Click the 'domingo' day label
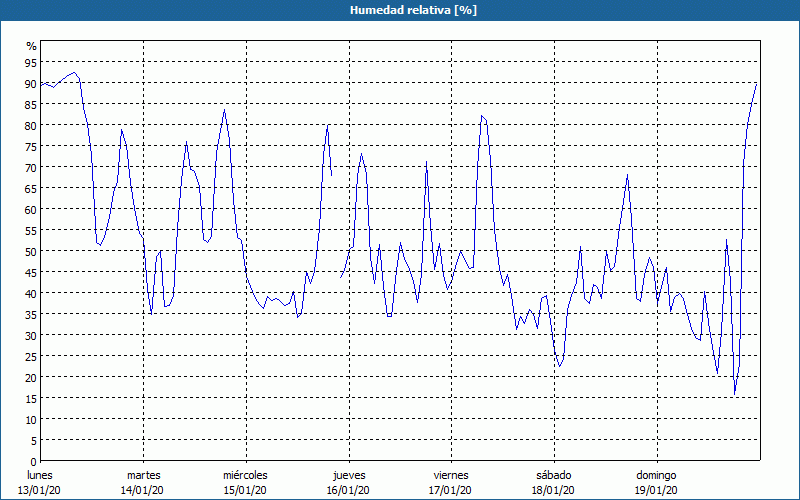This screenshot has height=500, width=800. [x=656, y=475]
